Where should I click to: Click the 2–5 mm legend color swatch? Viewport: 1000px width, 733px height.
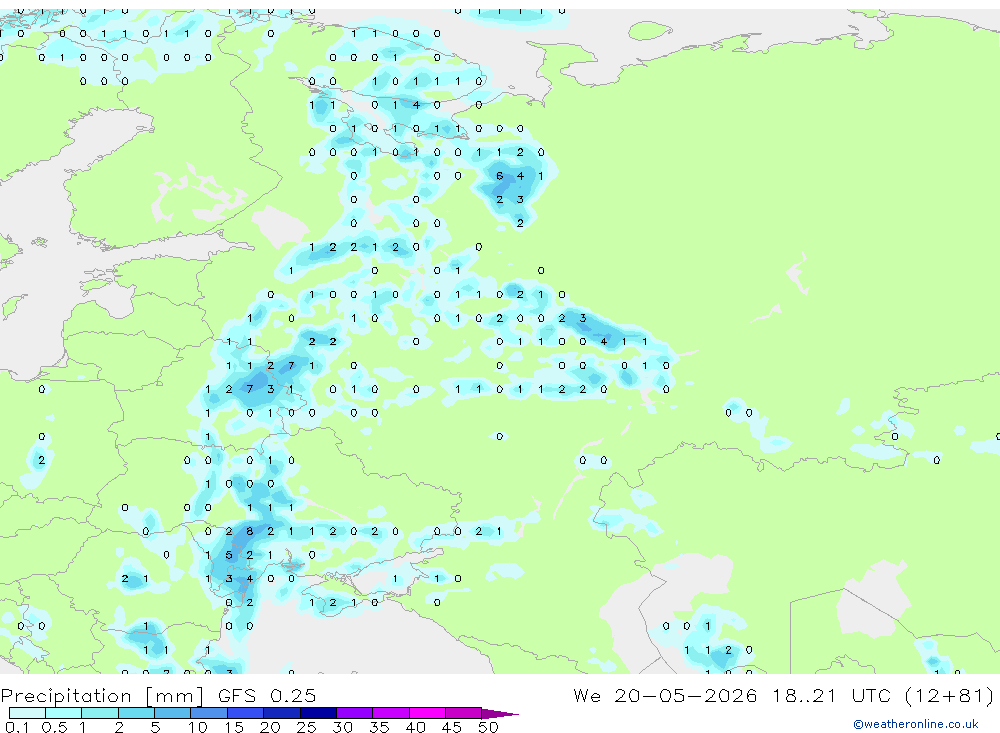click(x=136, y=713)
